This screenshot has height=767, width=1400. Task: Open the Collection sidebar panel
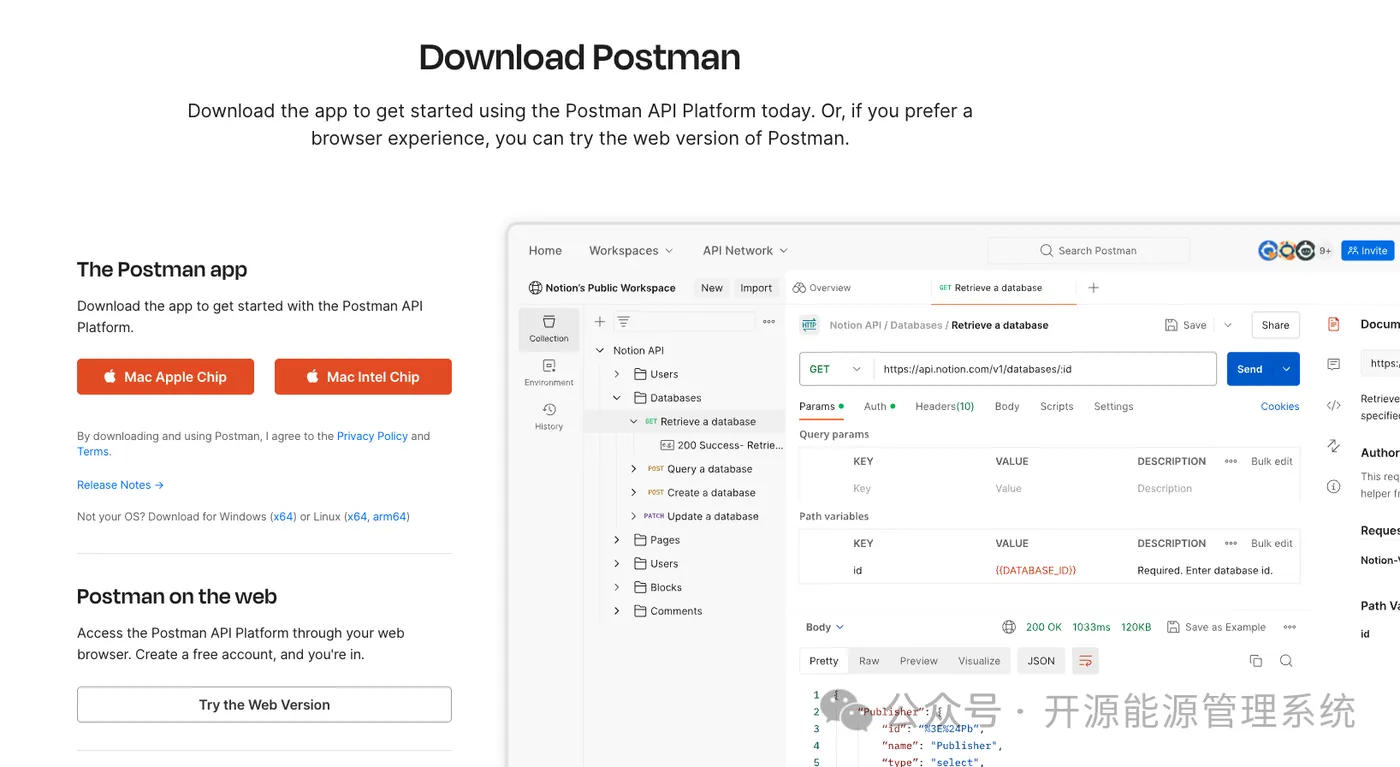point(549,329)
